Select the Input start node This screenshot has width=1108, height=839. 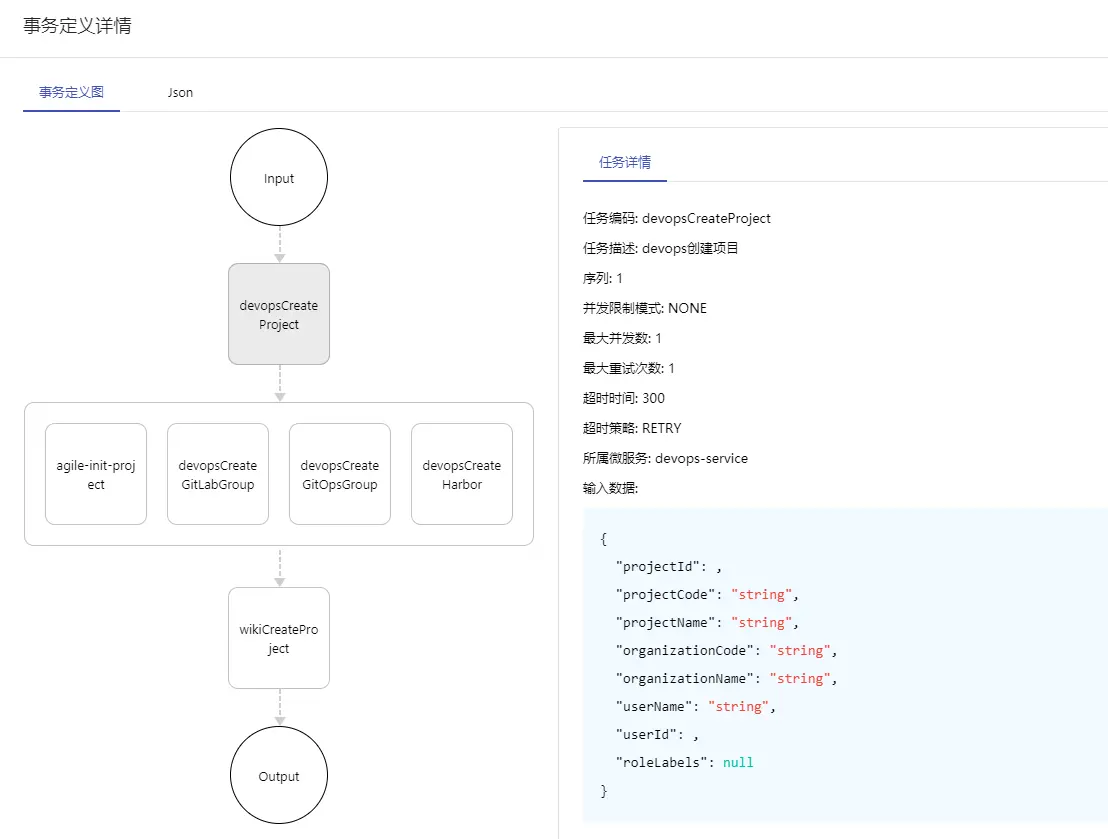click(x=279, y=177)
